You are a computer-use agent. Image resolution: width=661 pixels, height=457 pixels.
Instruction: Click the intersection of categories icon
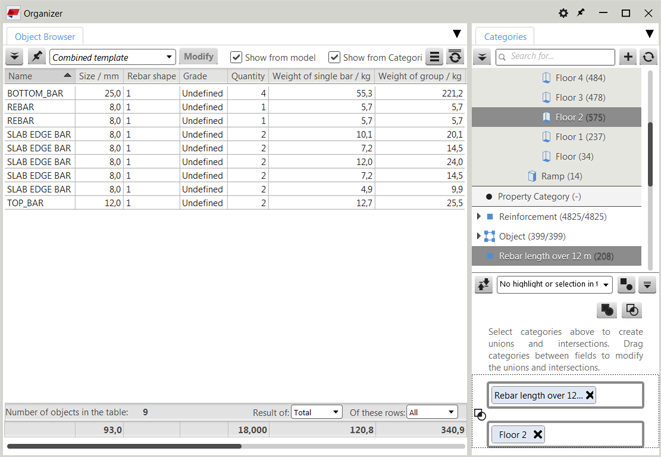point(632,311)
